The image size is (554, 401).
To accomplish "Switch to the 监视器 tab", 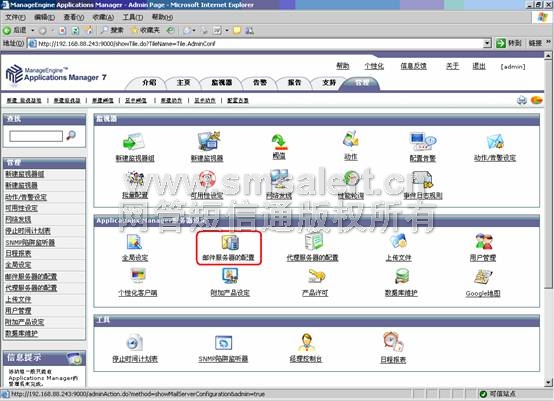I will pos(222,83).
